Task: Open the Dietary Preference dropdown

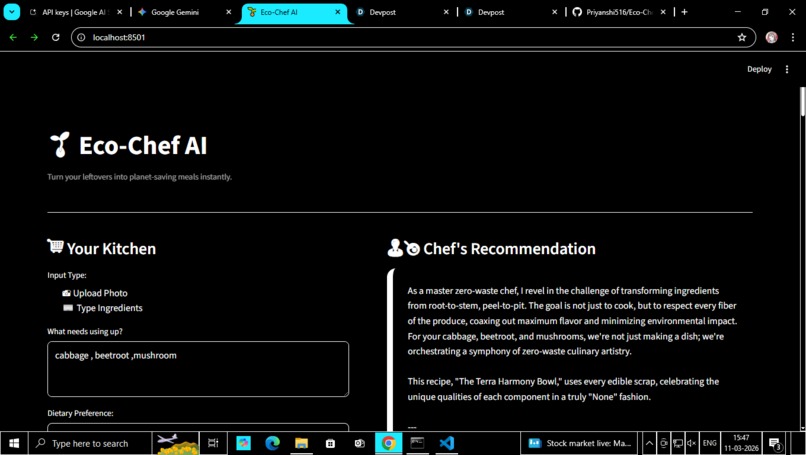Action: (x=198, y=427)
